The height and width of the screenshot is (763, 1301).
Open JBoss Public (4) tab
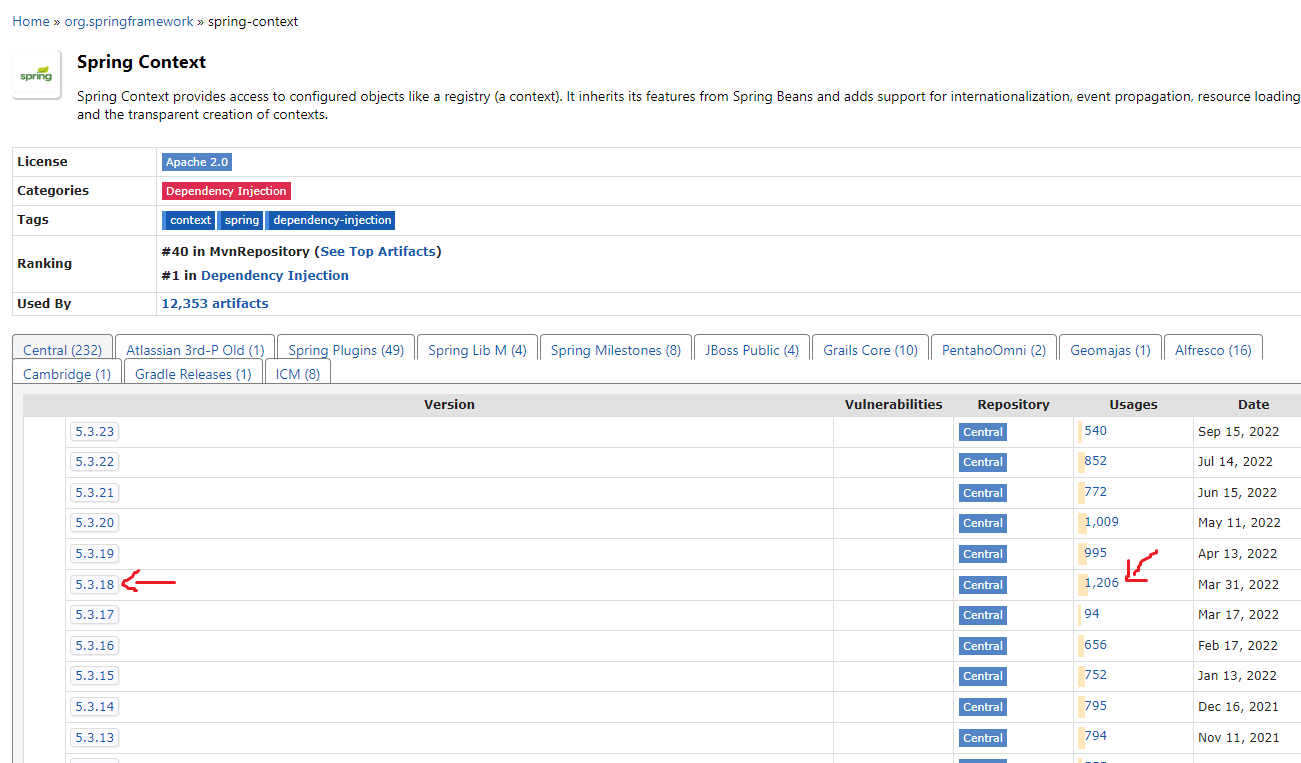pos(751,350)
